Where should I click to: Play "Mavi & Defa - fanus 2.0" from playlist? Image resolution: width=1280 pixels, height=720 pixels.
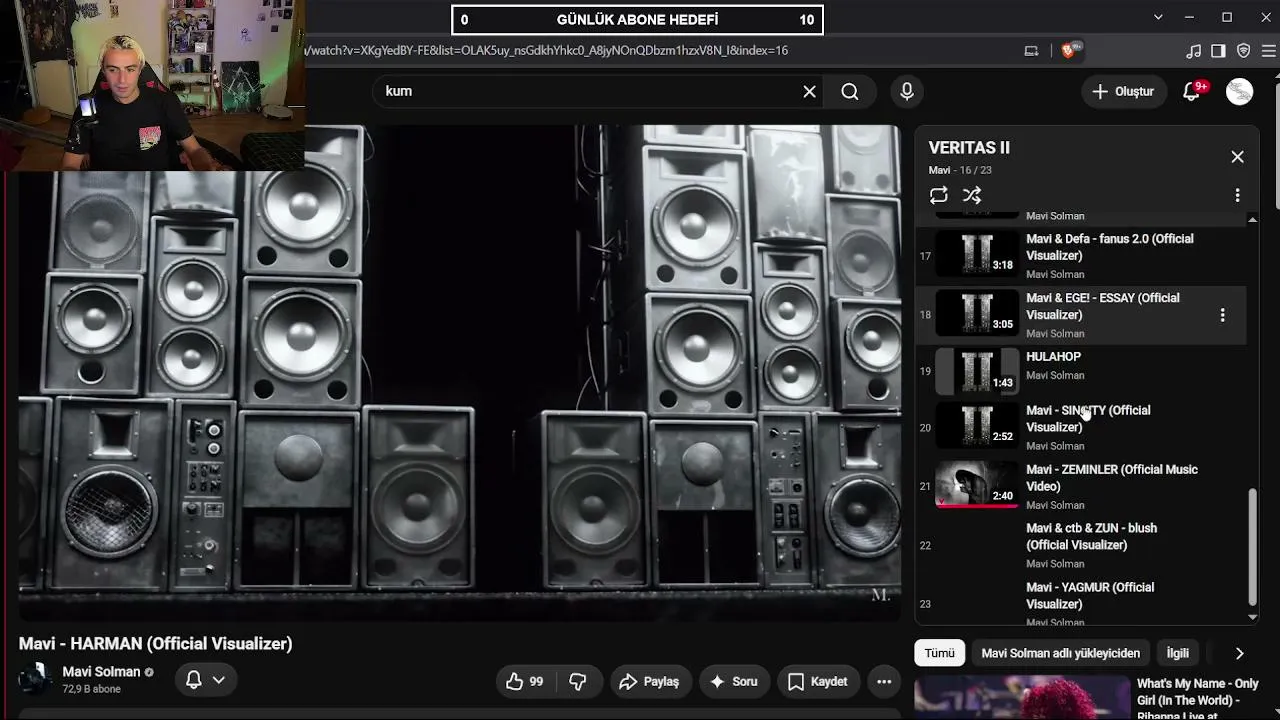point(1082,256)
